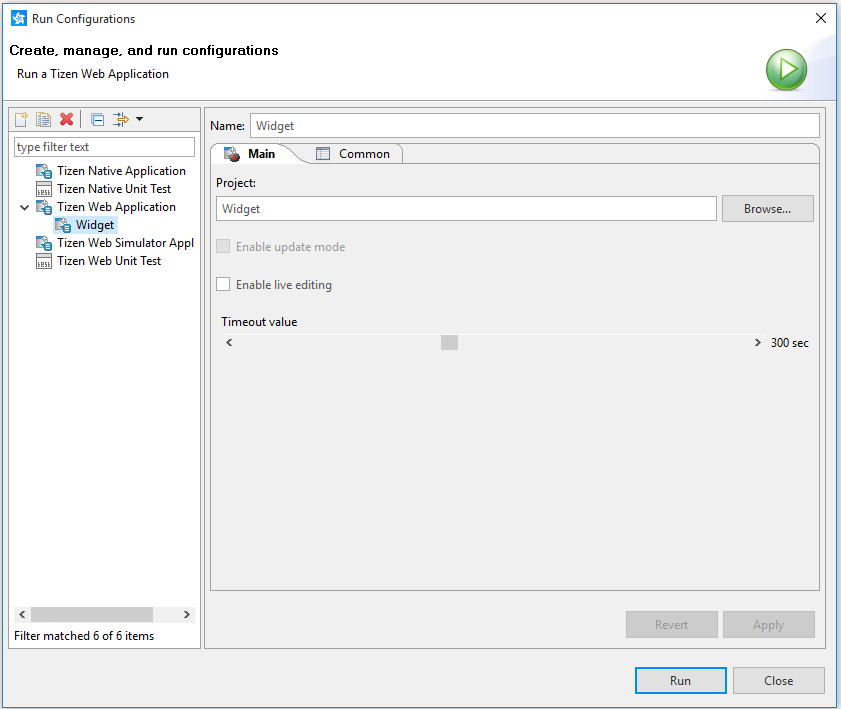Viewport: 841px width, 709px height.
Task: Delete the selected launch configuration
Action: [x=66, y=120]
